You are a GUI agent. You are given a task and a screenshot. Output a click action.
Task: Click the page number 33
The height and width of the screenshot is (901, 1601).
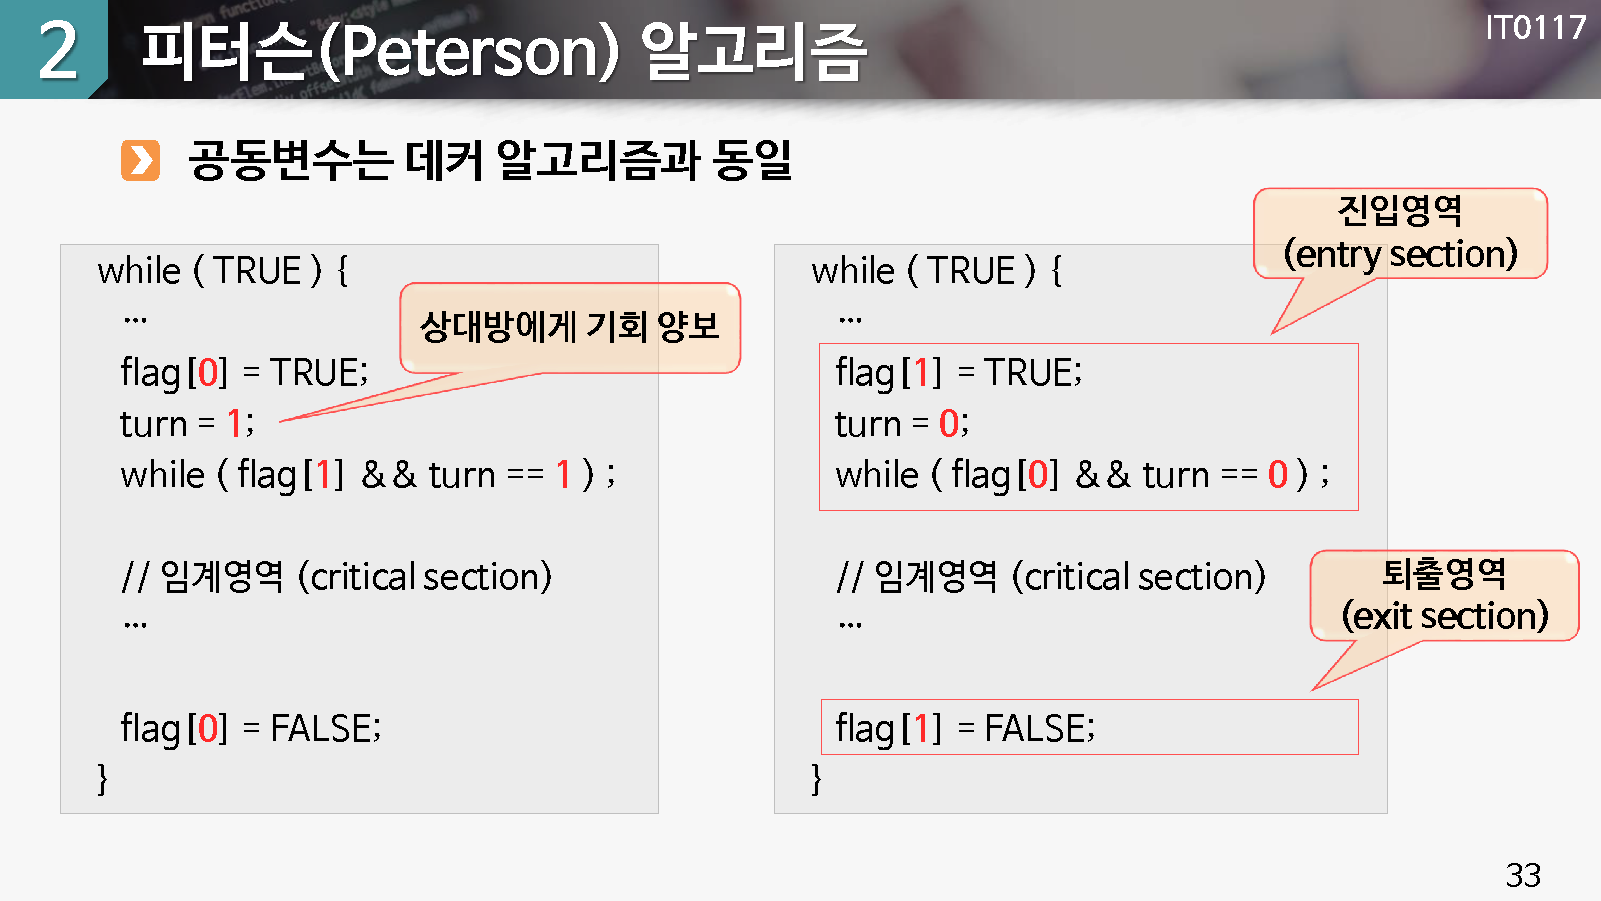[x=1523, y=875]
